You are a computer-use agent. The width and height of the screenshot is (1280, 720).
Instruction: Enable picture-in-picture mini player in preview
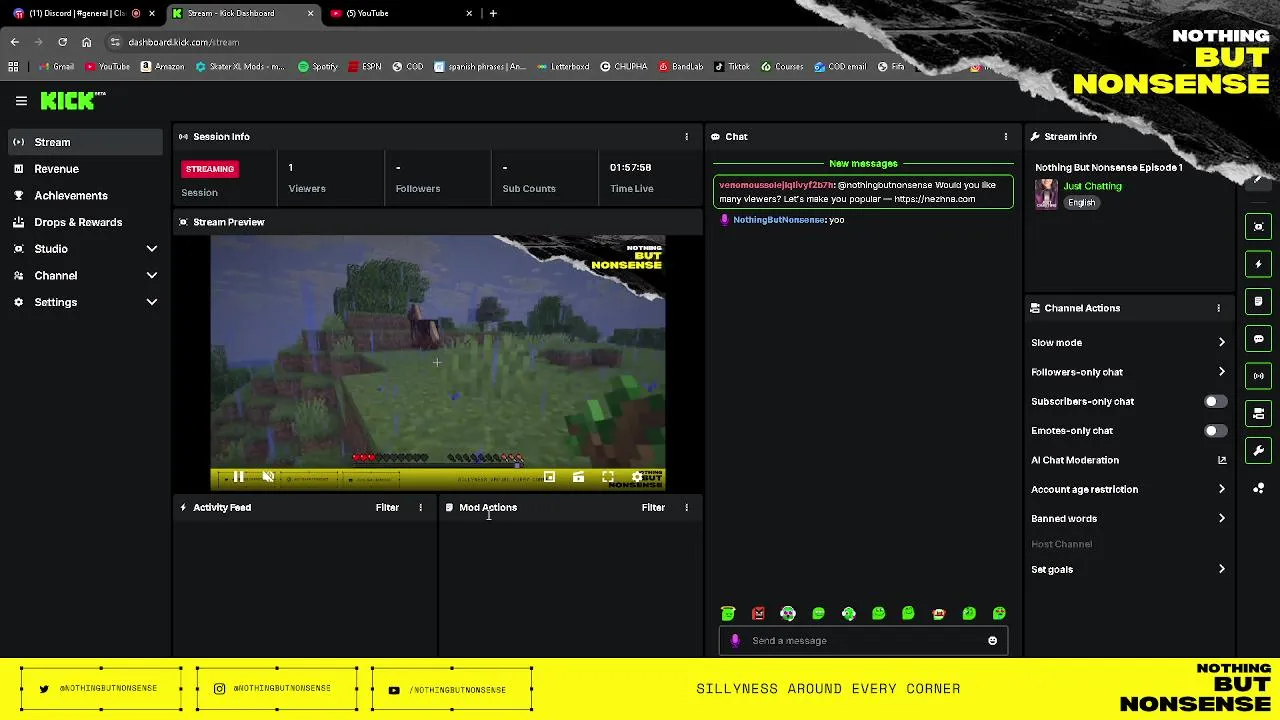pos(549,478)
